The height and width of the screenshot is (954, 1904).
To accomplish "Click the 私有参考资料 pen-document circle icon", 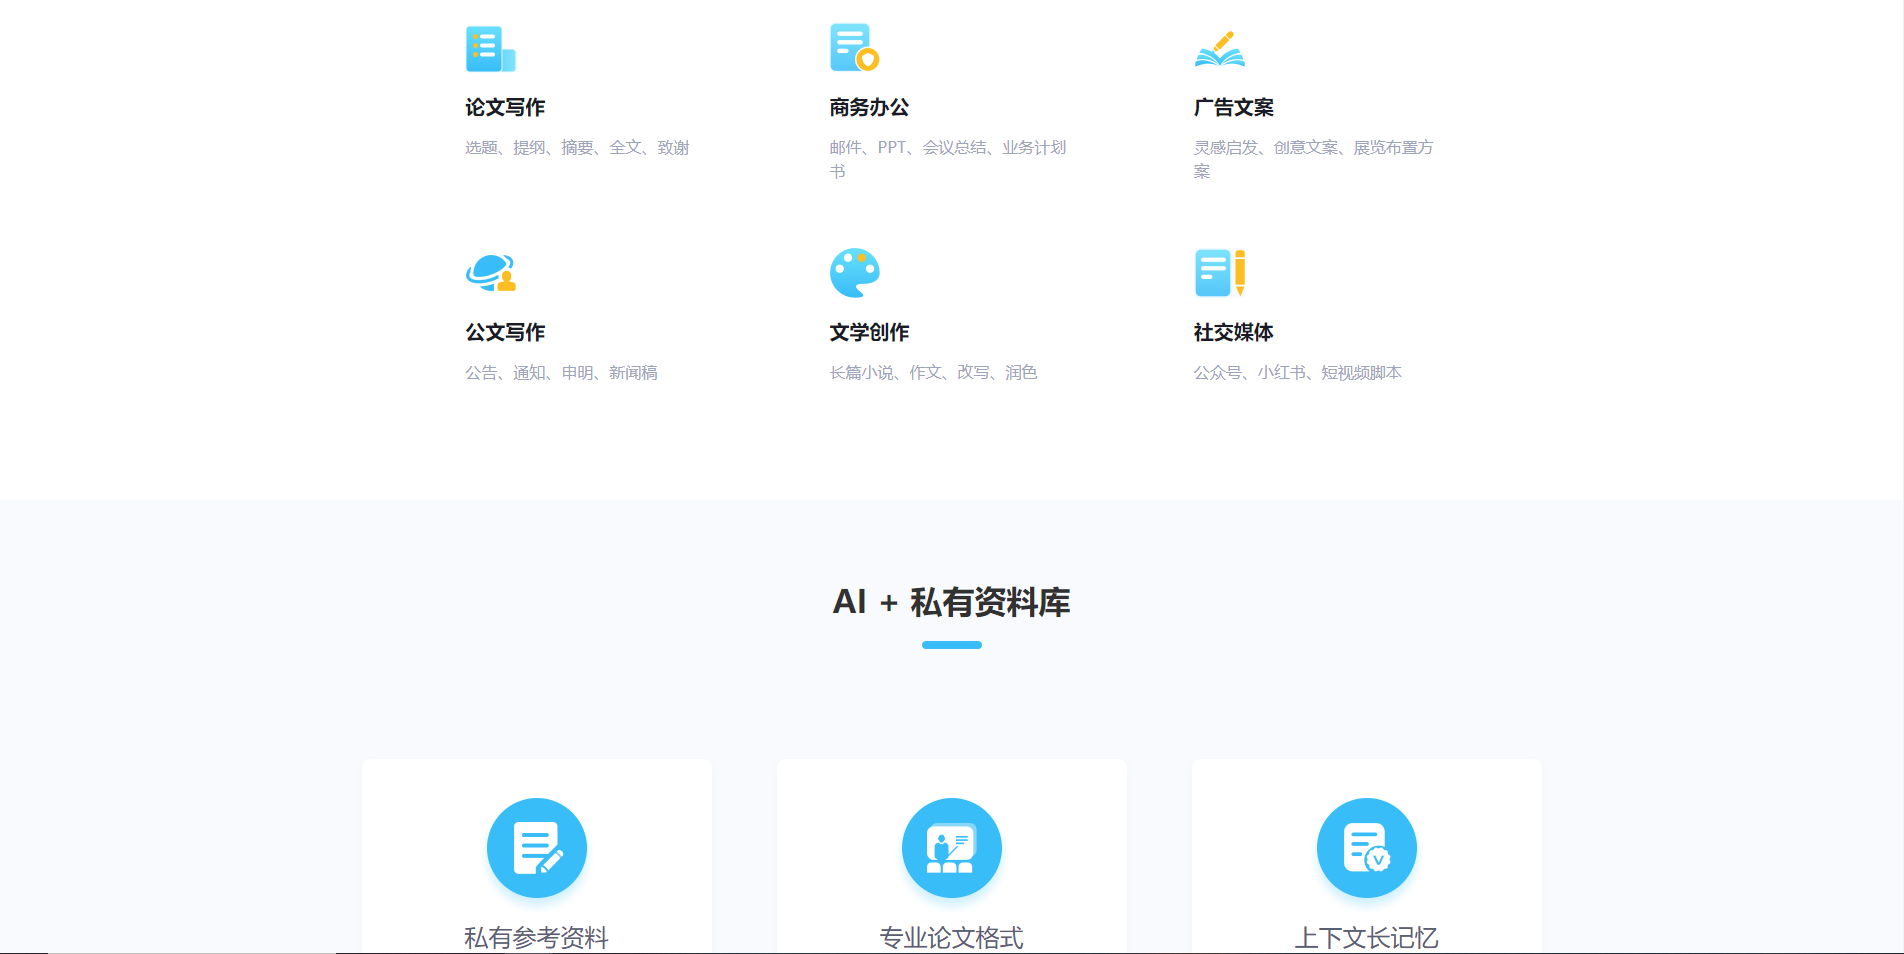I will (x=537, y=847).
